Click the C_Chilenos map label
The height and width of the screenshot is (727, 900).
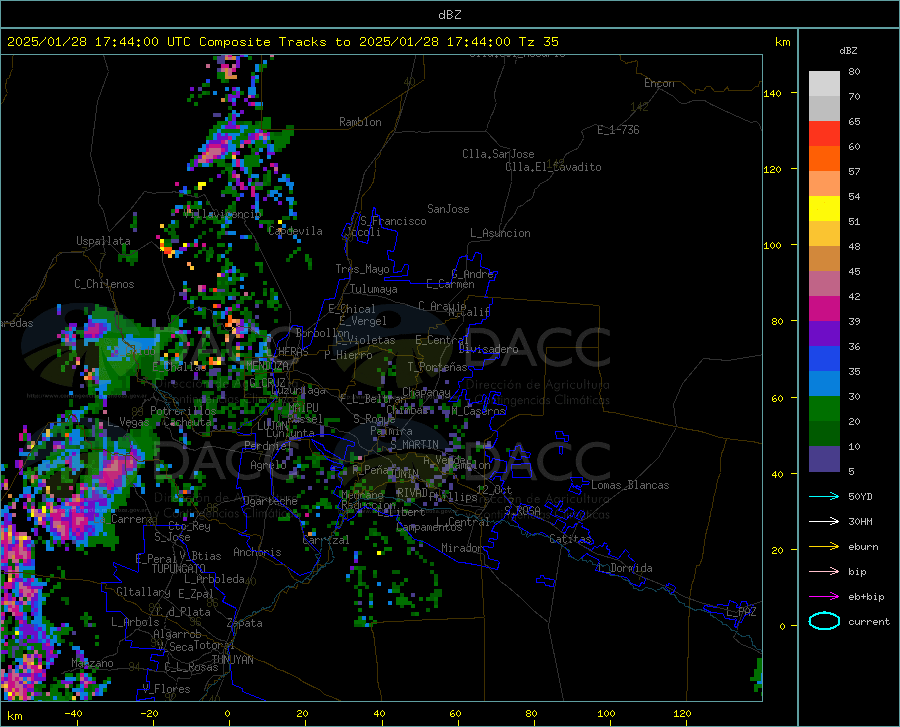tap(104, 284)
